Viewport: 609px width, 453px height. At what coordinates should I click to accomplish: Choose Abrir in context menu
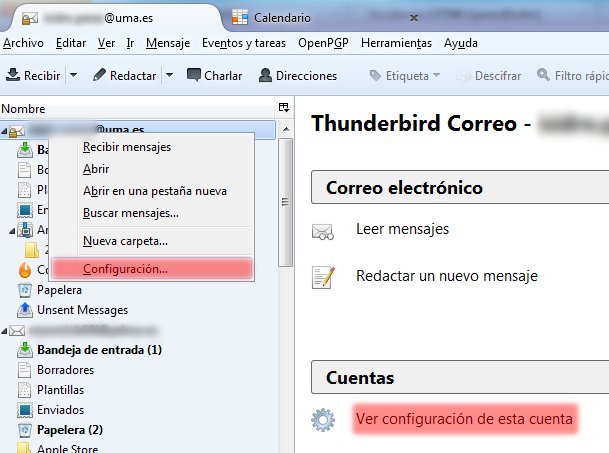96,169
